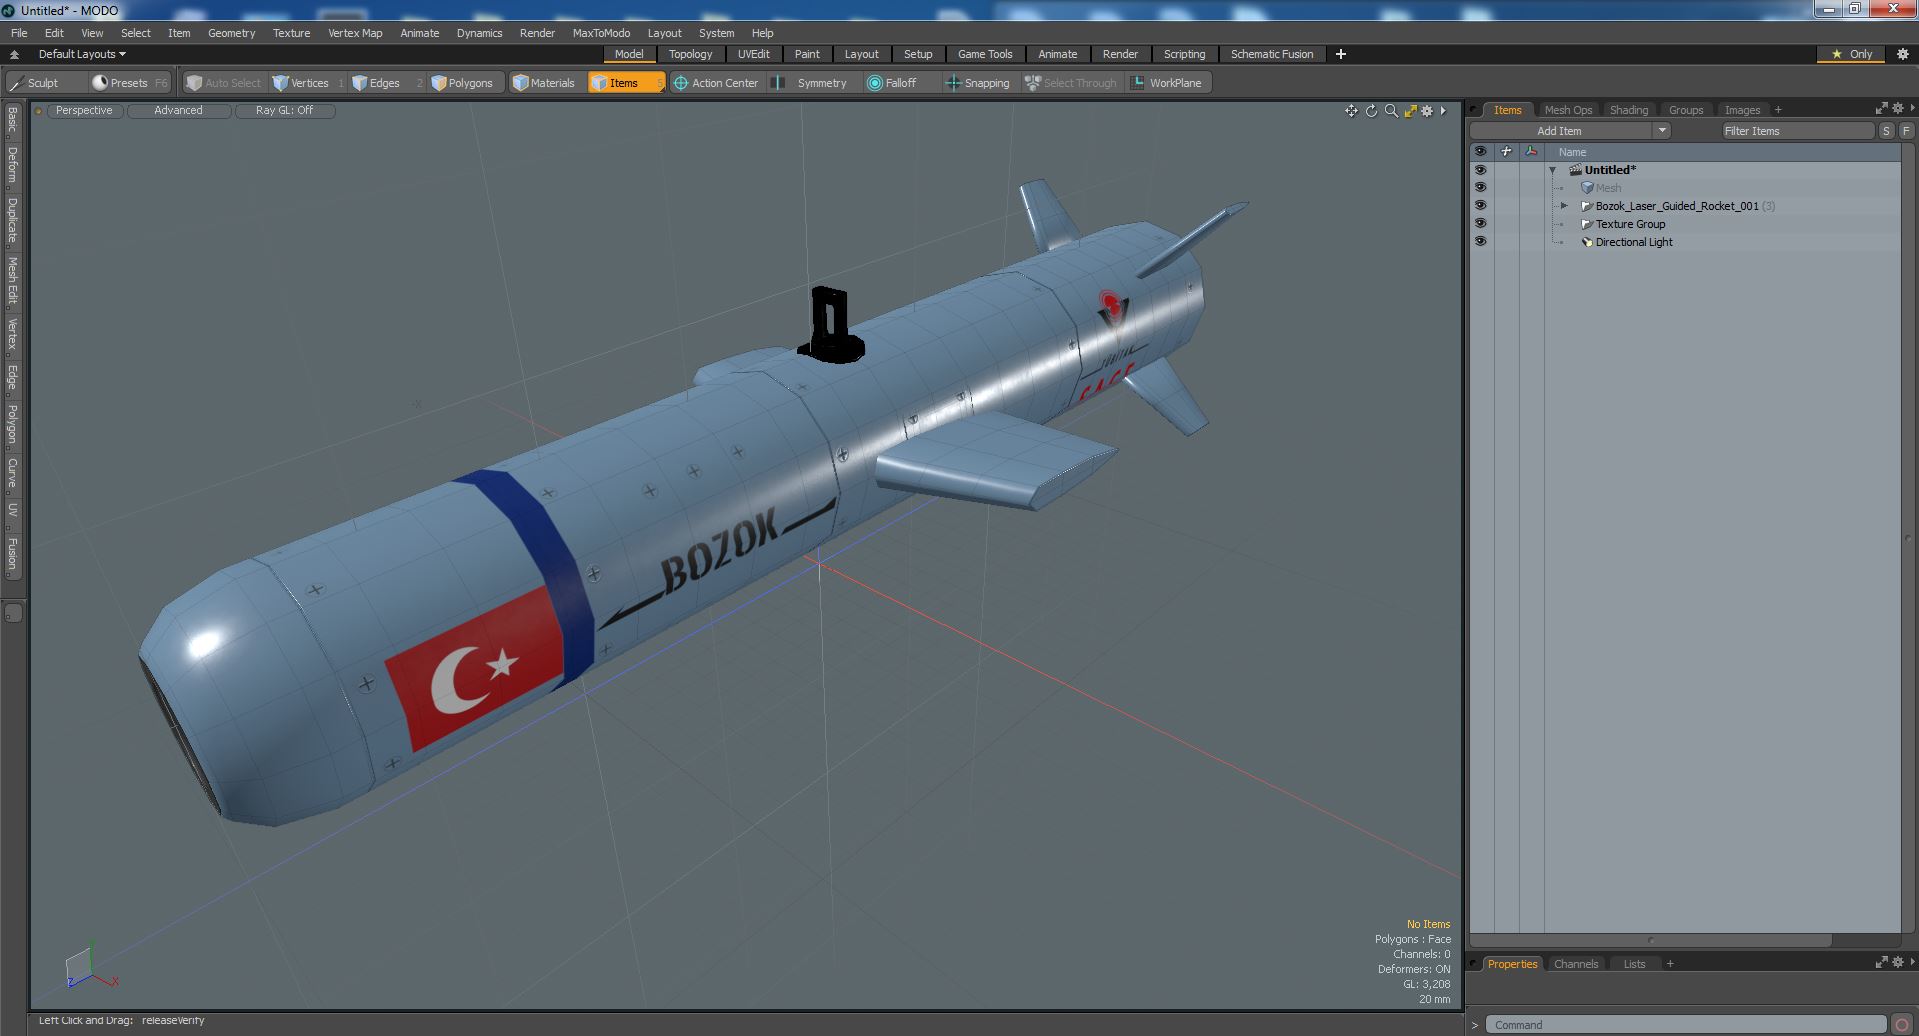Image resolution: width=1919 pixels, height=1036 pixels.
Task: Open the Perspective view type dropdown
Action: click(84, 111)
